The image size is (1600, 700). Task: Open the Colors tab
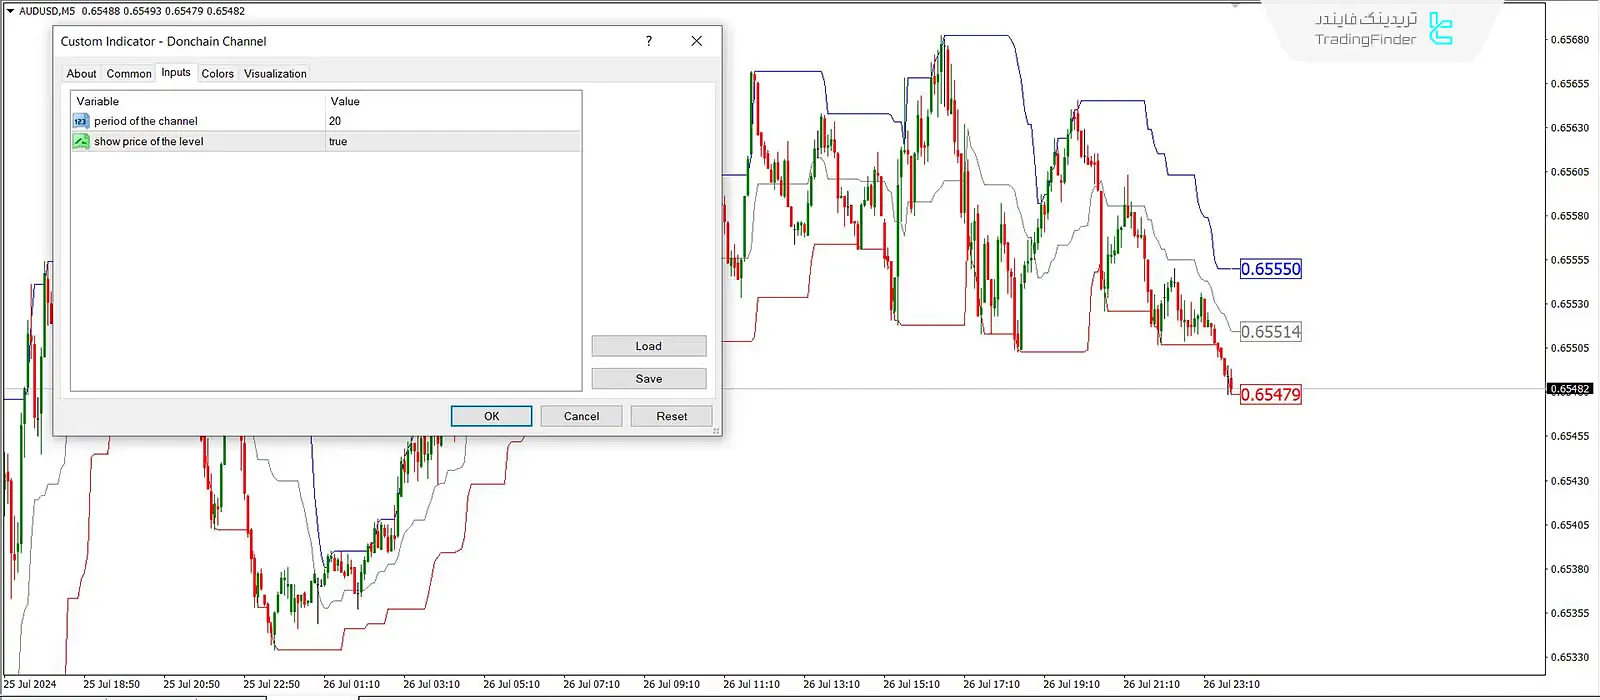(217, 74)
